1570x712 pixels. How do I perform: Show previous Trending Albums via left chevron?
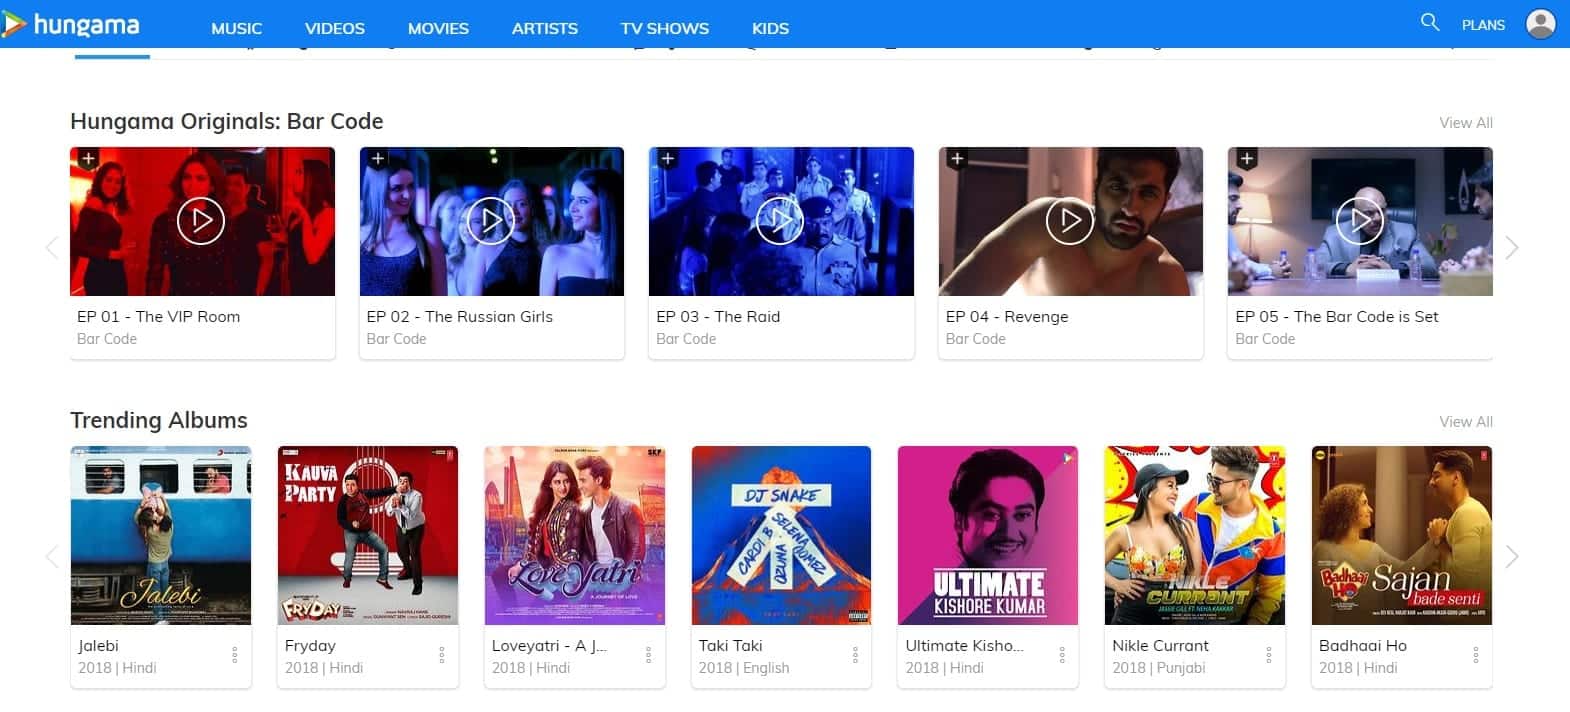(x=51, y=556)
